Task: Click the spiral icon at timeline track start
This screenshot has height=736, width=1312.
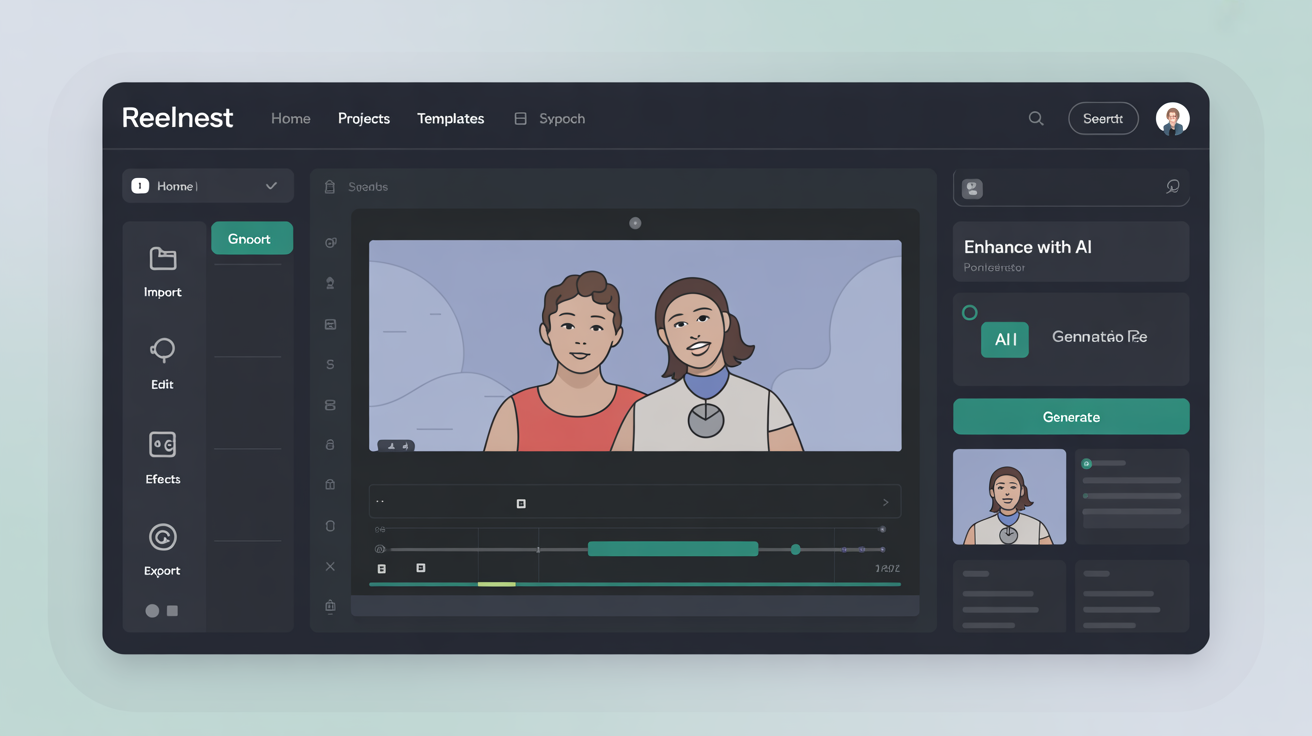Action: [x=380, y=549]
